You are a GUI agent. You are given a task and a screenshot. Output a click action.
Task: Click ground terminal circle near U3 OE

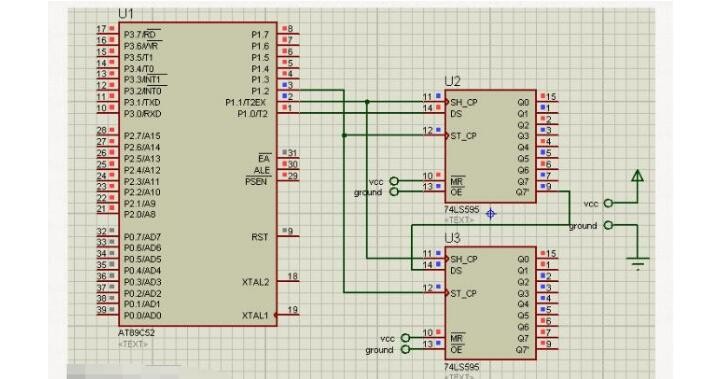click(405, 349)
